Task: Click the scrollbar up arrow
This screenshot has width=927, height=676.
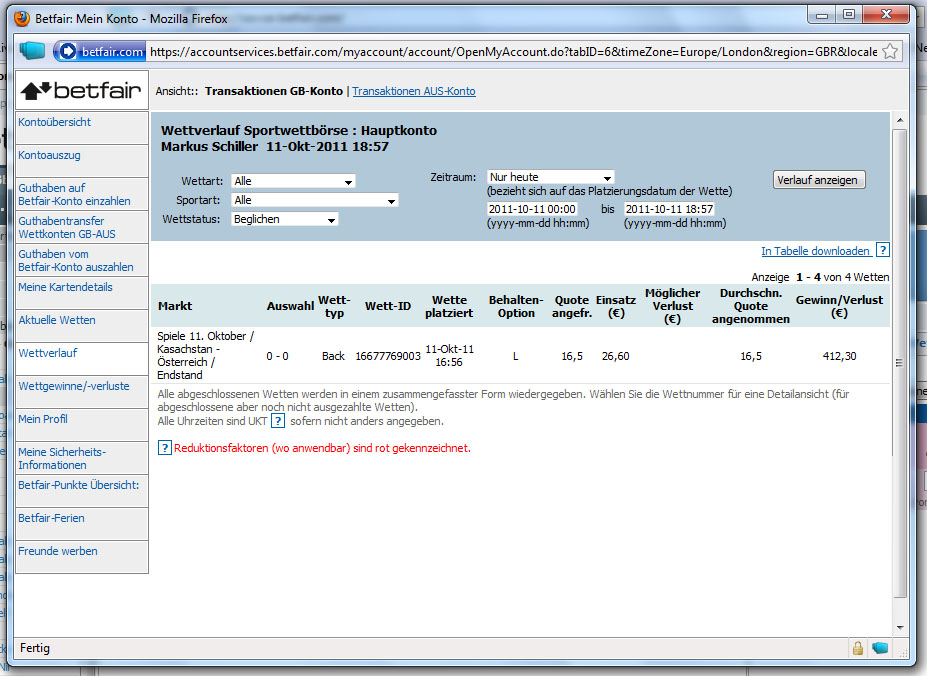Action: point(900,120)
